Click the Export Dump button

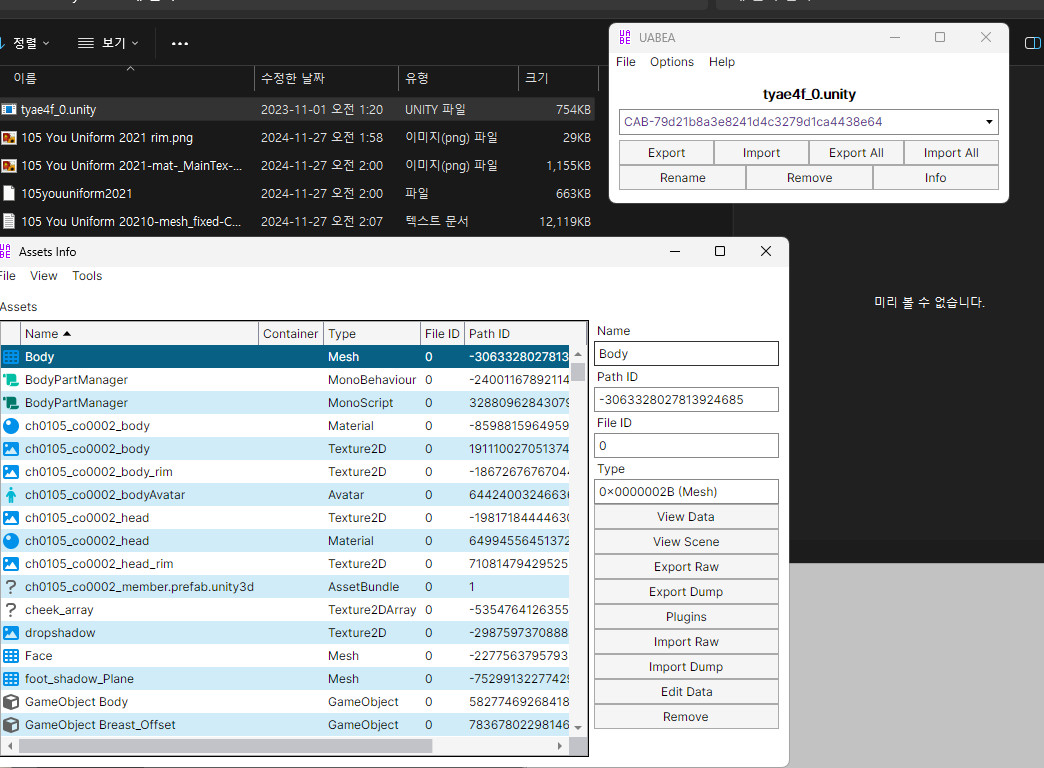pyautogui.click(x=686, y=592)
